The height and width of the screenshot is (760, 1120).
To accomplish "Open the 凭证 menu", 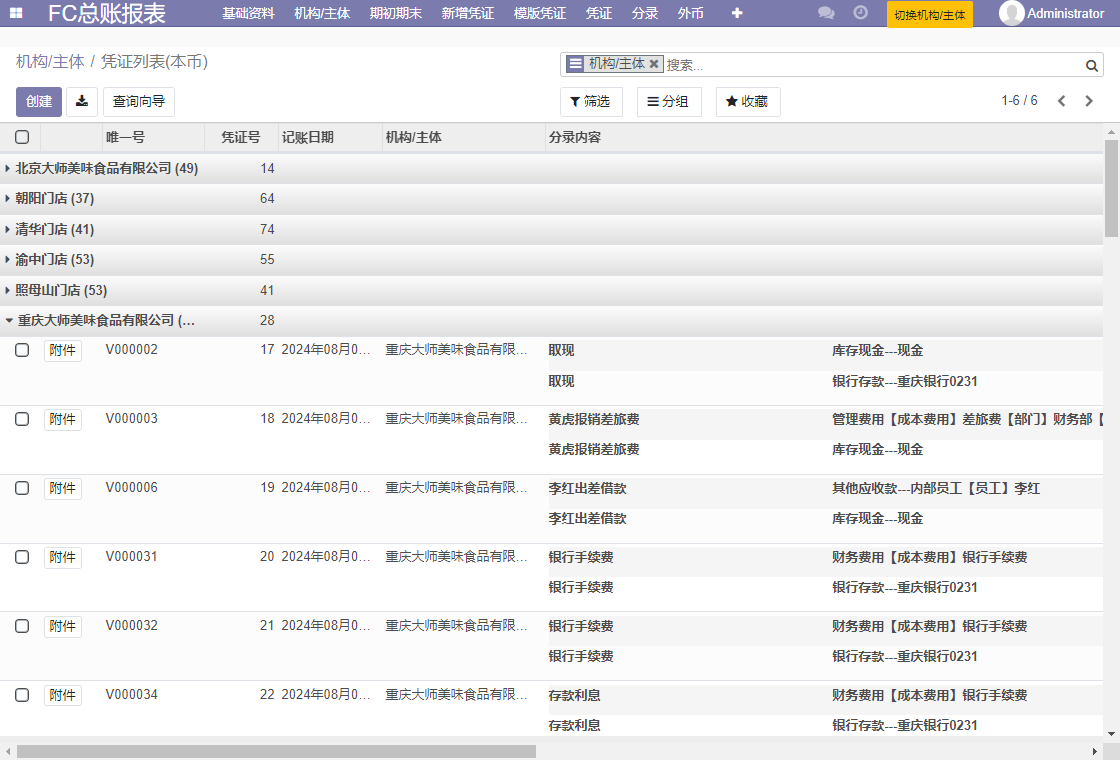I will pos(599,13).
